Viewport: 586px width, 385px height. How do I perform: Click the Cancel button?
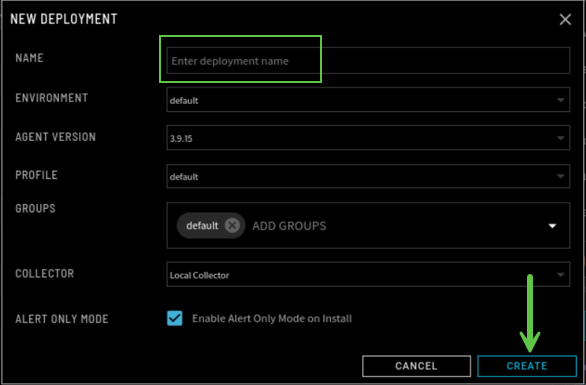[x=416, y=366]
